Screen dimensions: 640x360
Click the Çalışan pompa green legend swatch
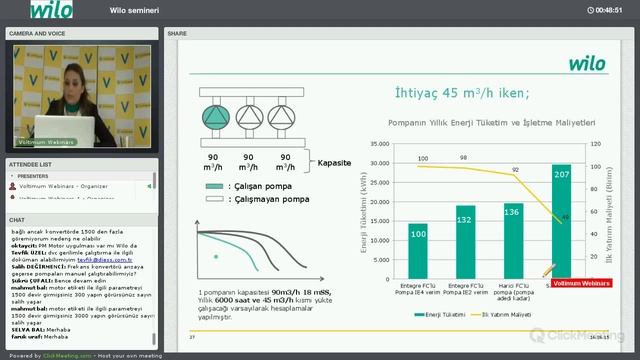[x=214, y=186]
